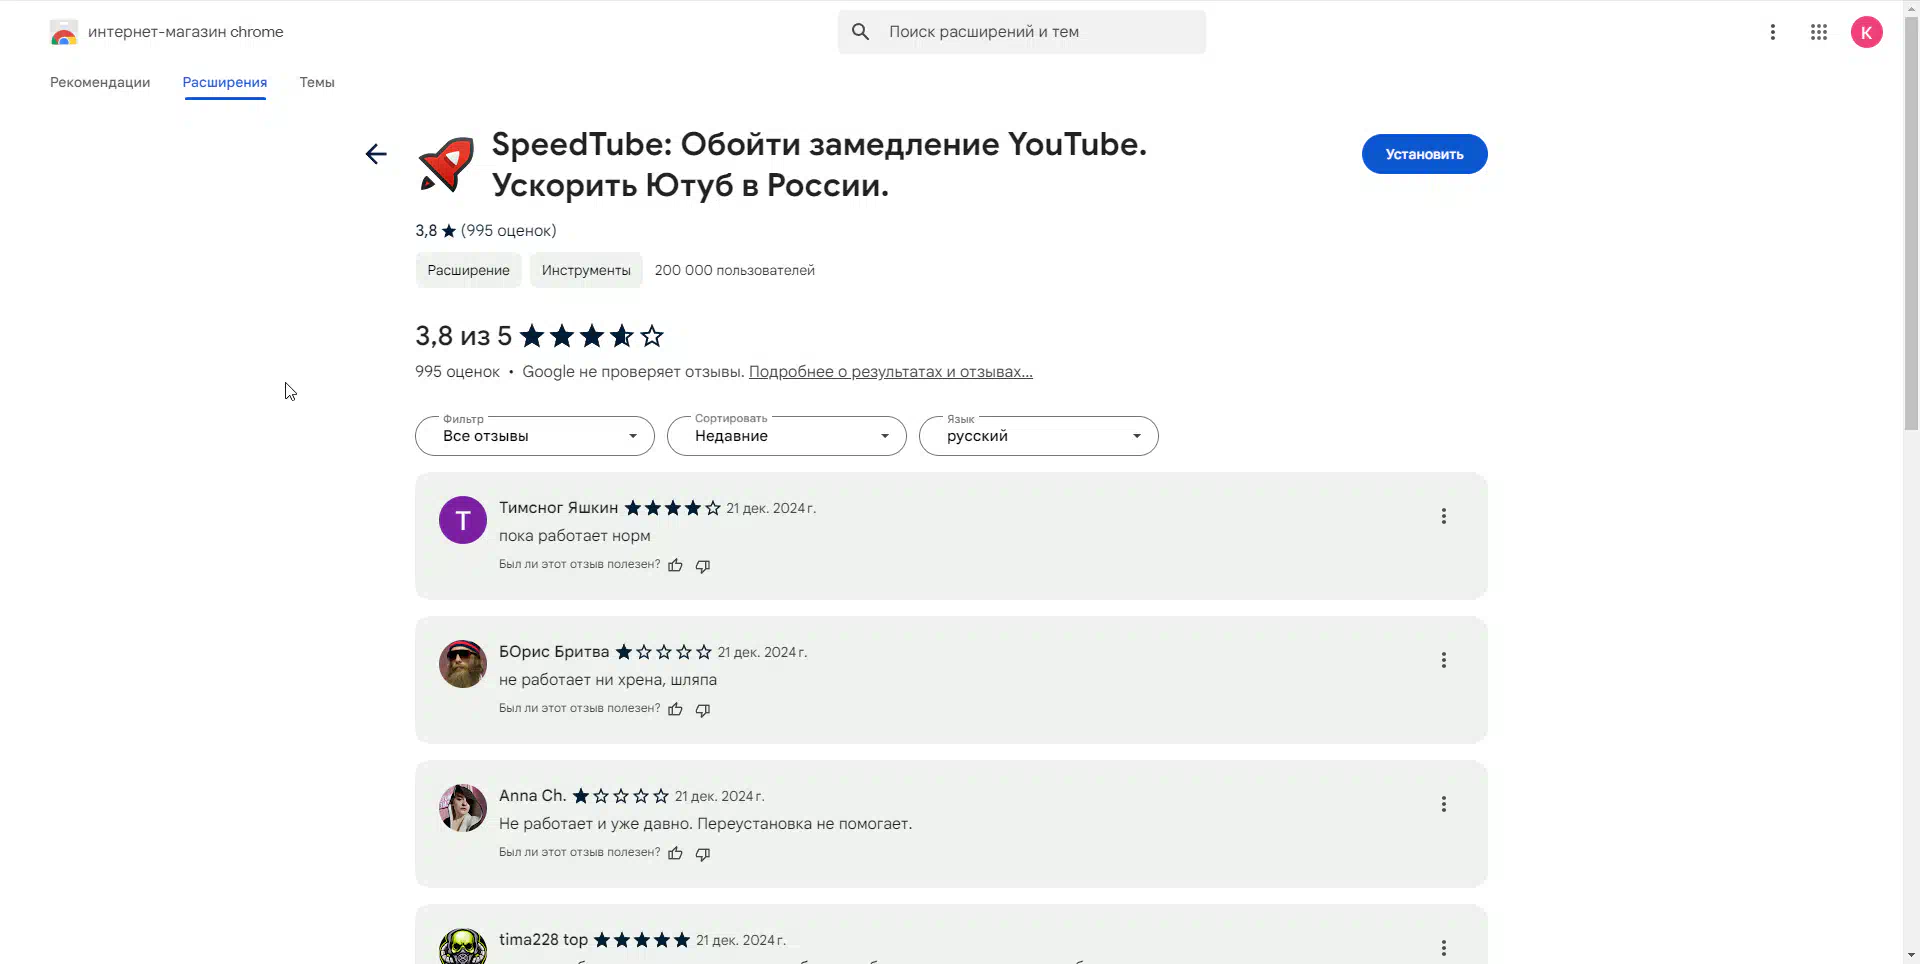Click reviewer name 'Anna Ch.'

(533, 796)
